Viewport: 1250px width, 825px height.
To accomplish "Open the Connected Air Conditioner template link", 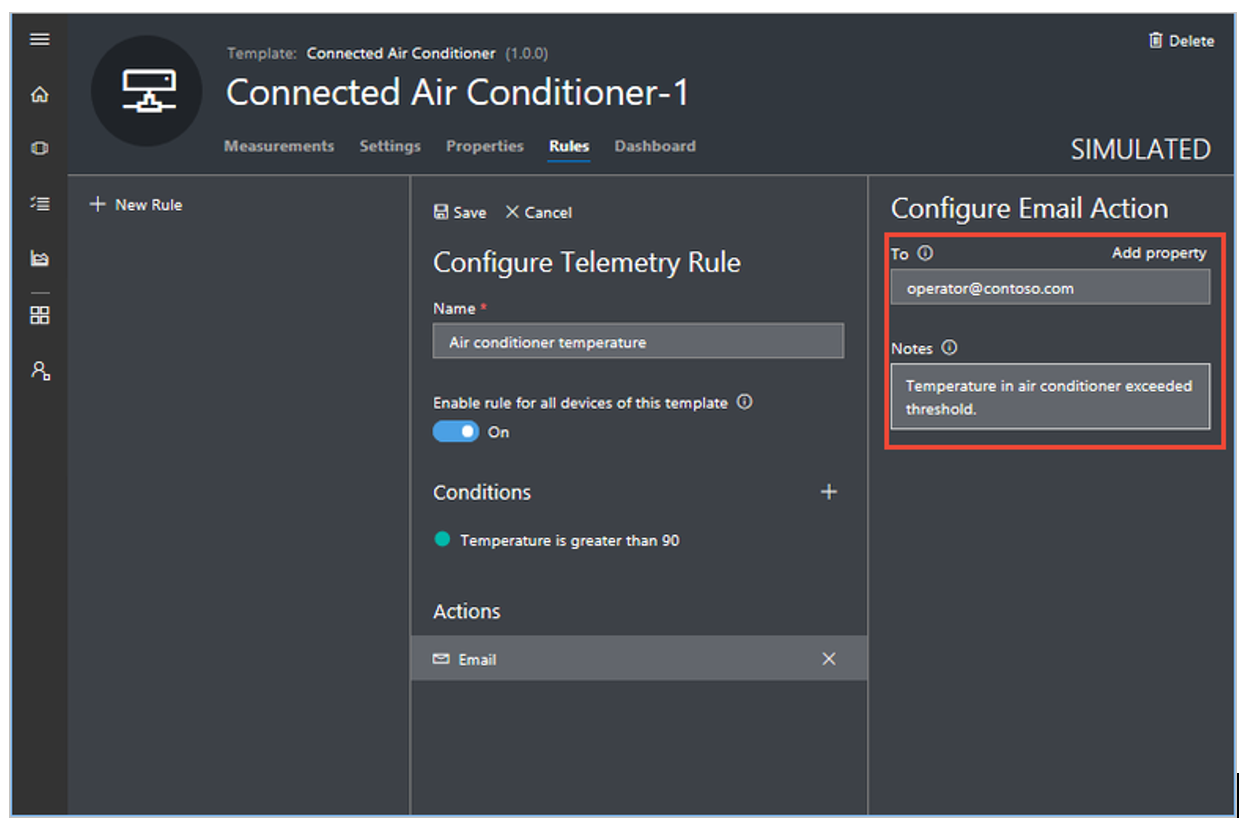I will 400,53.
